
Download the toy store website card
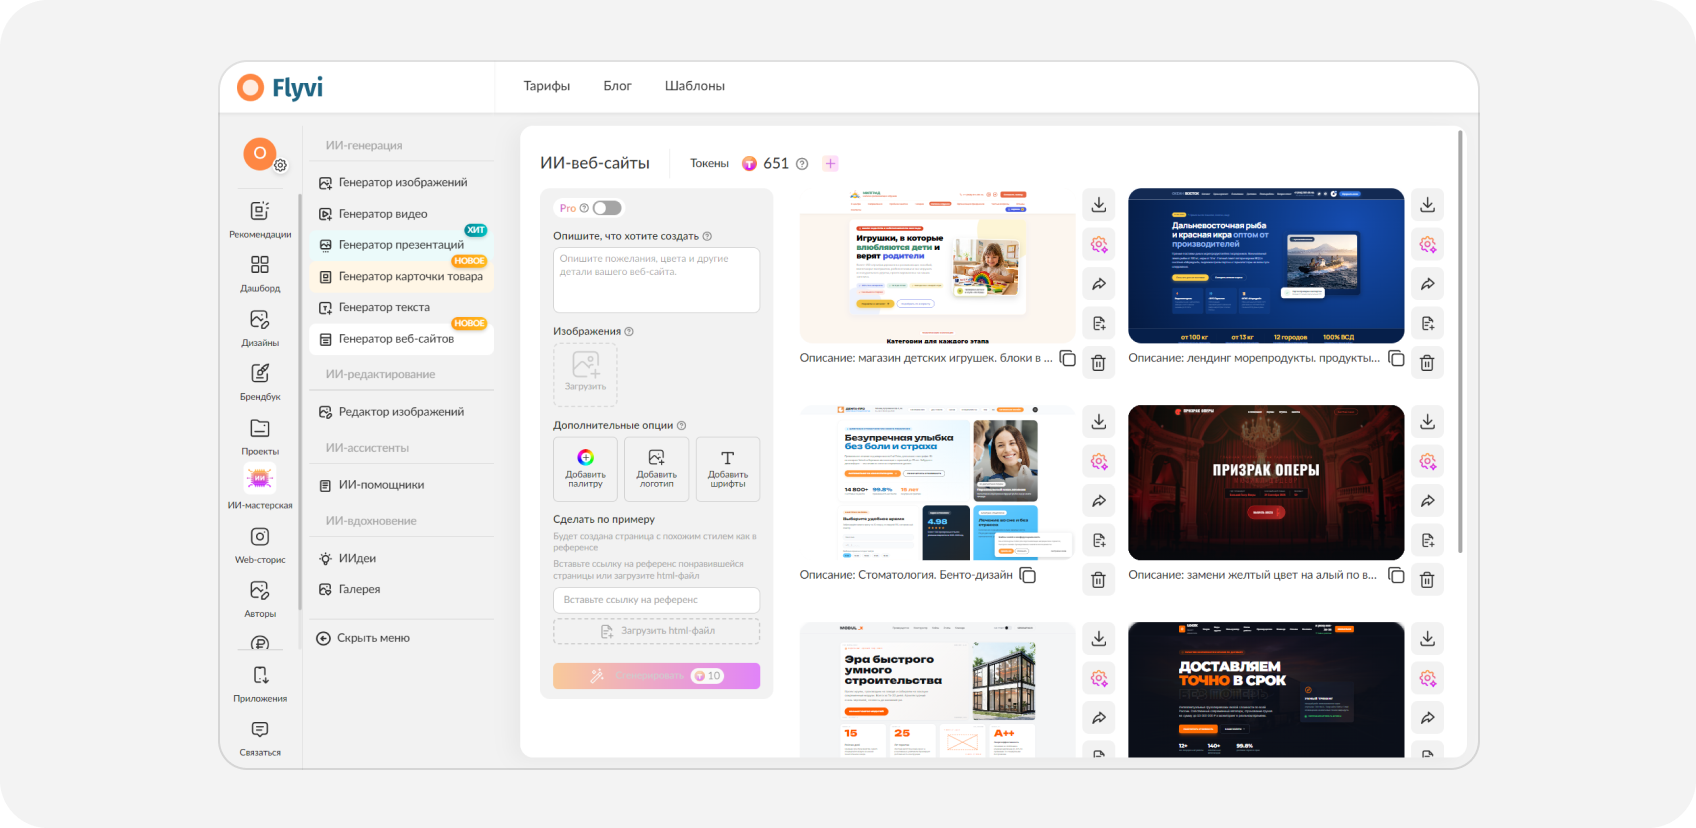point(1098,205)
